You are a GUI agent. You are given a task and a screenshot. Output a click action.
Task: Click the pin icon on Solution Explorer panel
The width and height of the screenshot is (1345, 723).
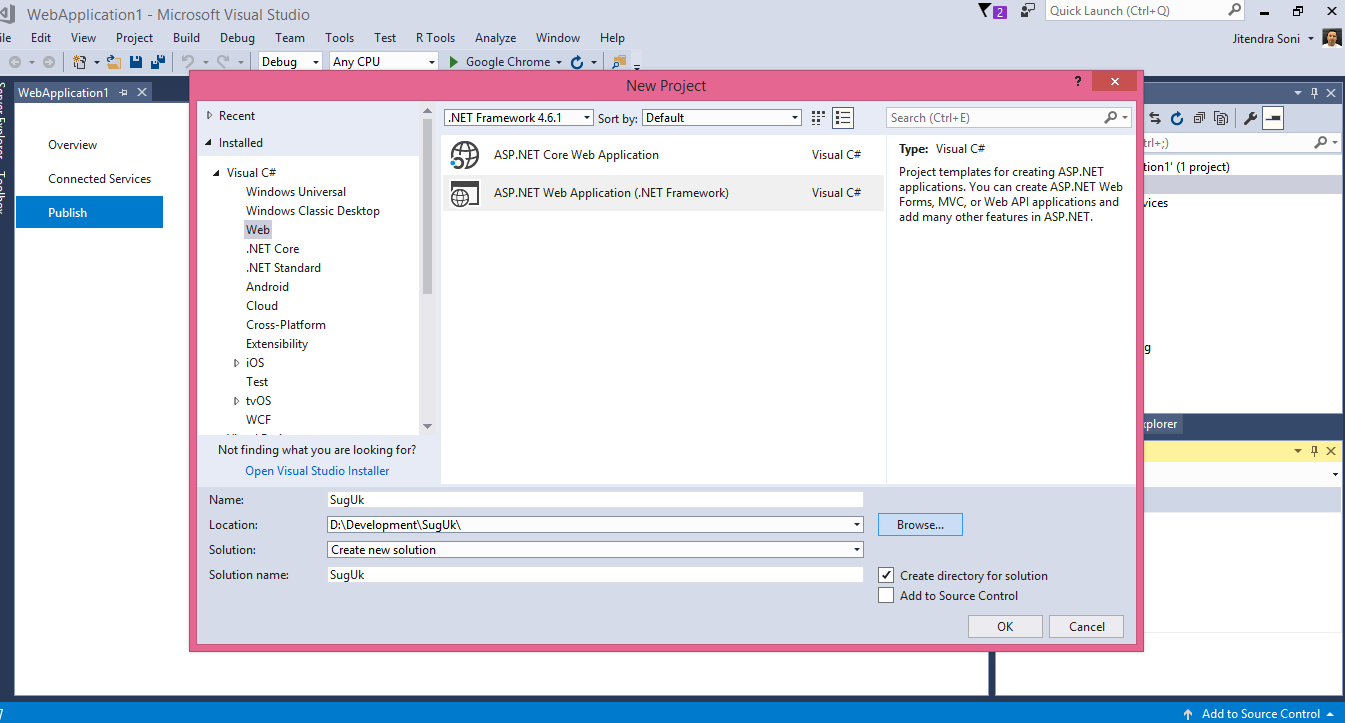[1315, 92]
